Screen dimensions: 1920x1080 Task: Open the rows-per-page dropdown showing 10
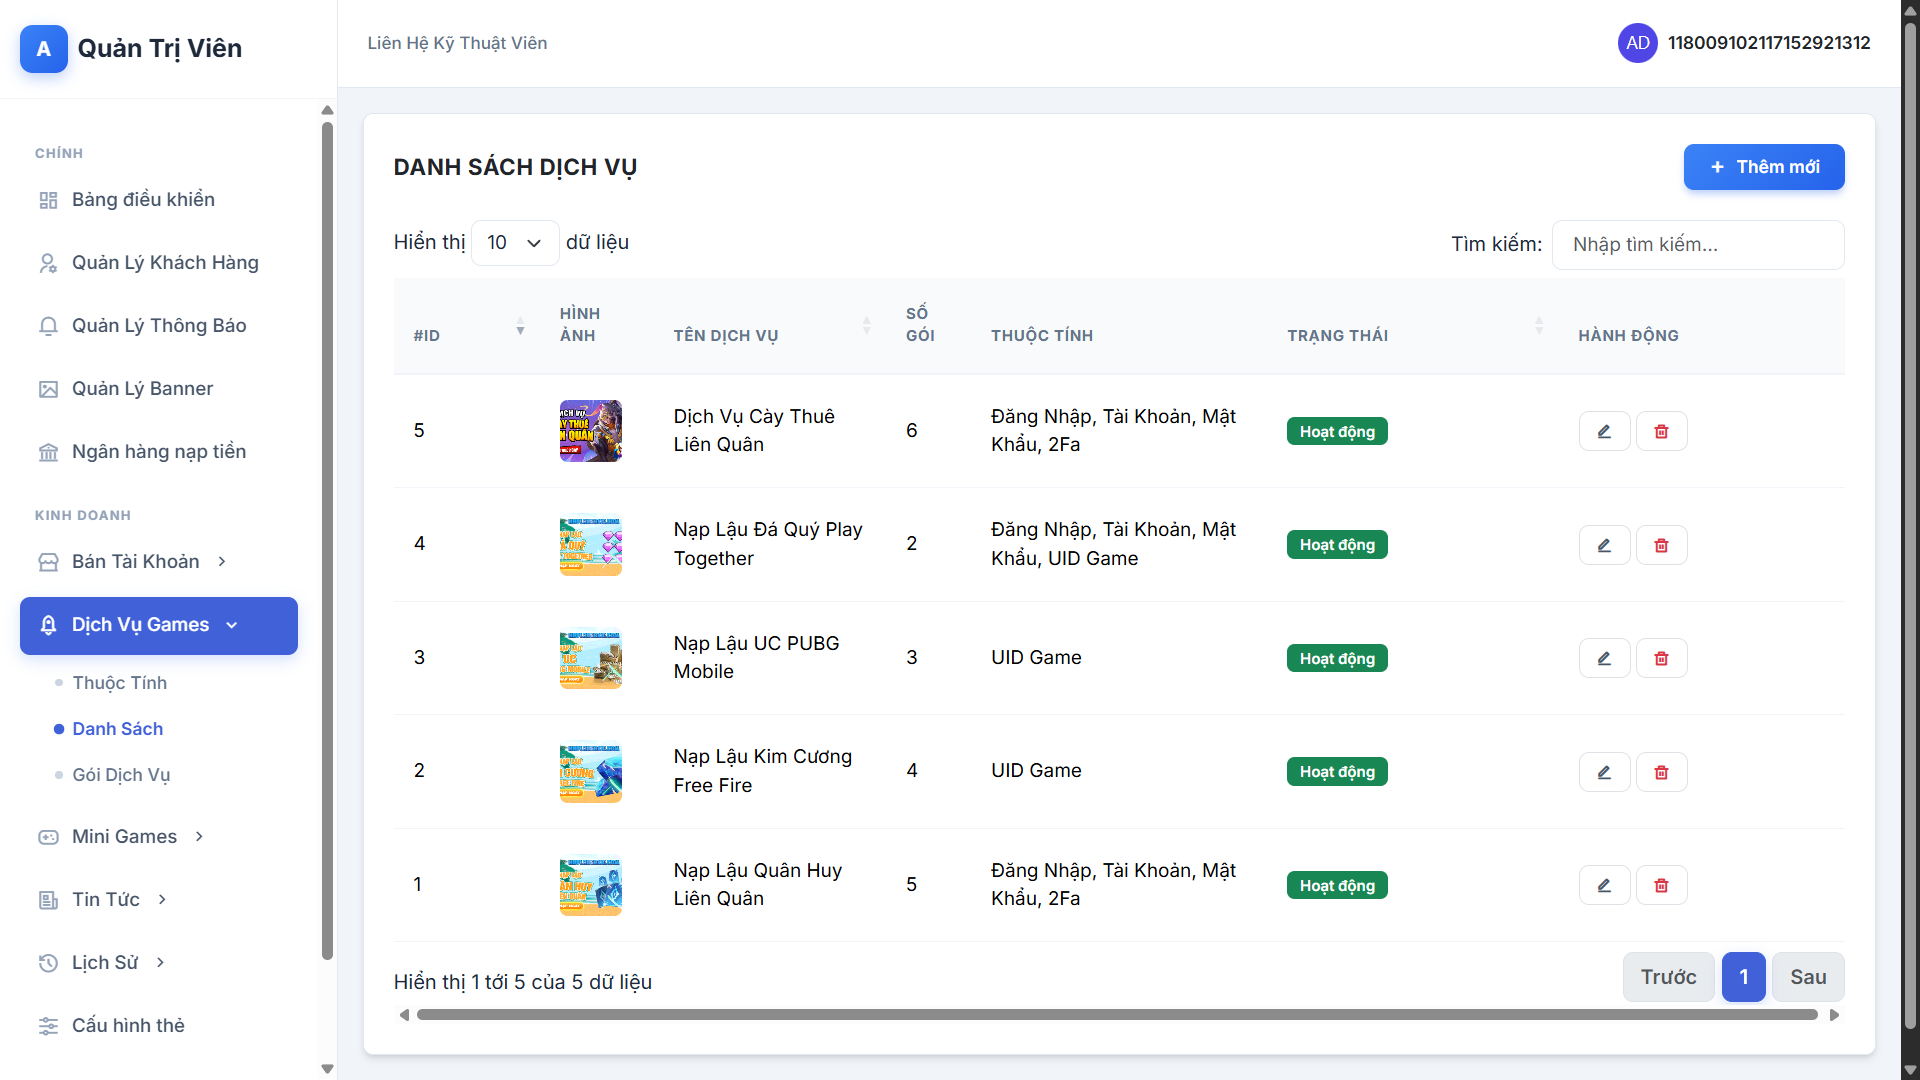pos(514,243)
